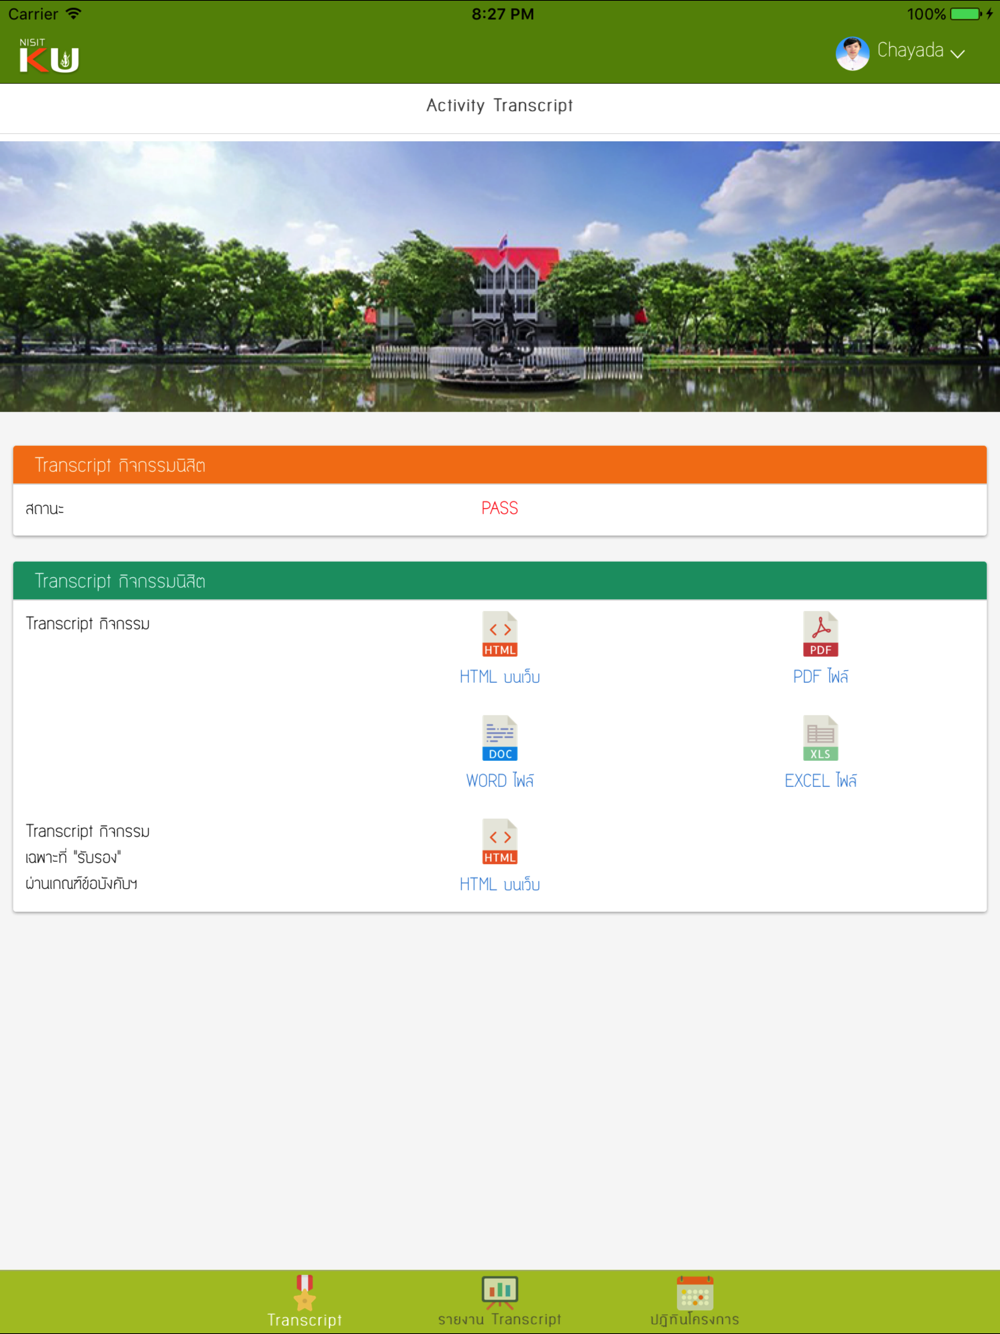Open the EXCEL ไฟล์ link
Screen dimensions: 1000x1334
[x=820, y=781]
